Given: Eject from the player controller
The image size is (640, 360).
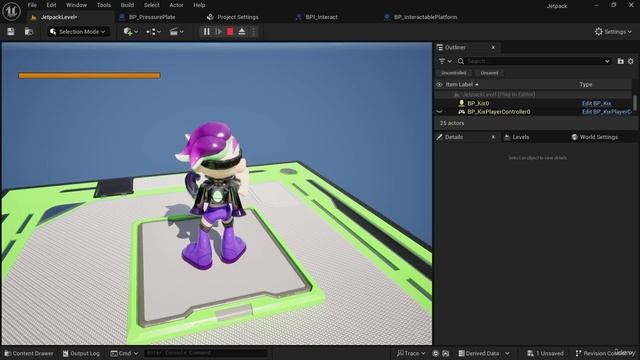Looking at the screenshot, I should point(242,31).
